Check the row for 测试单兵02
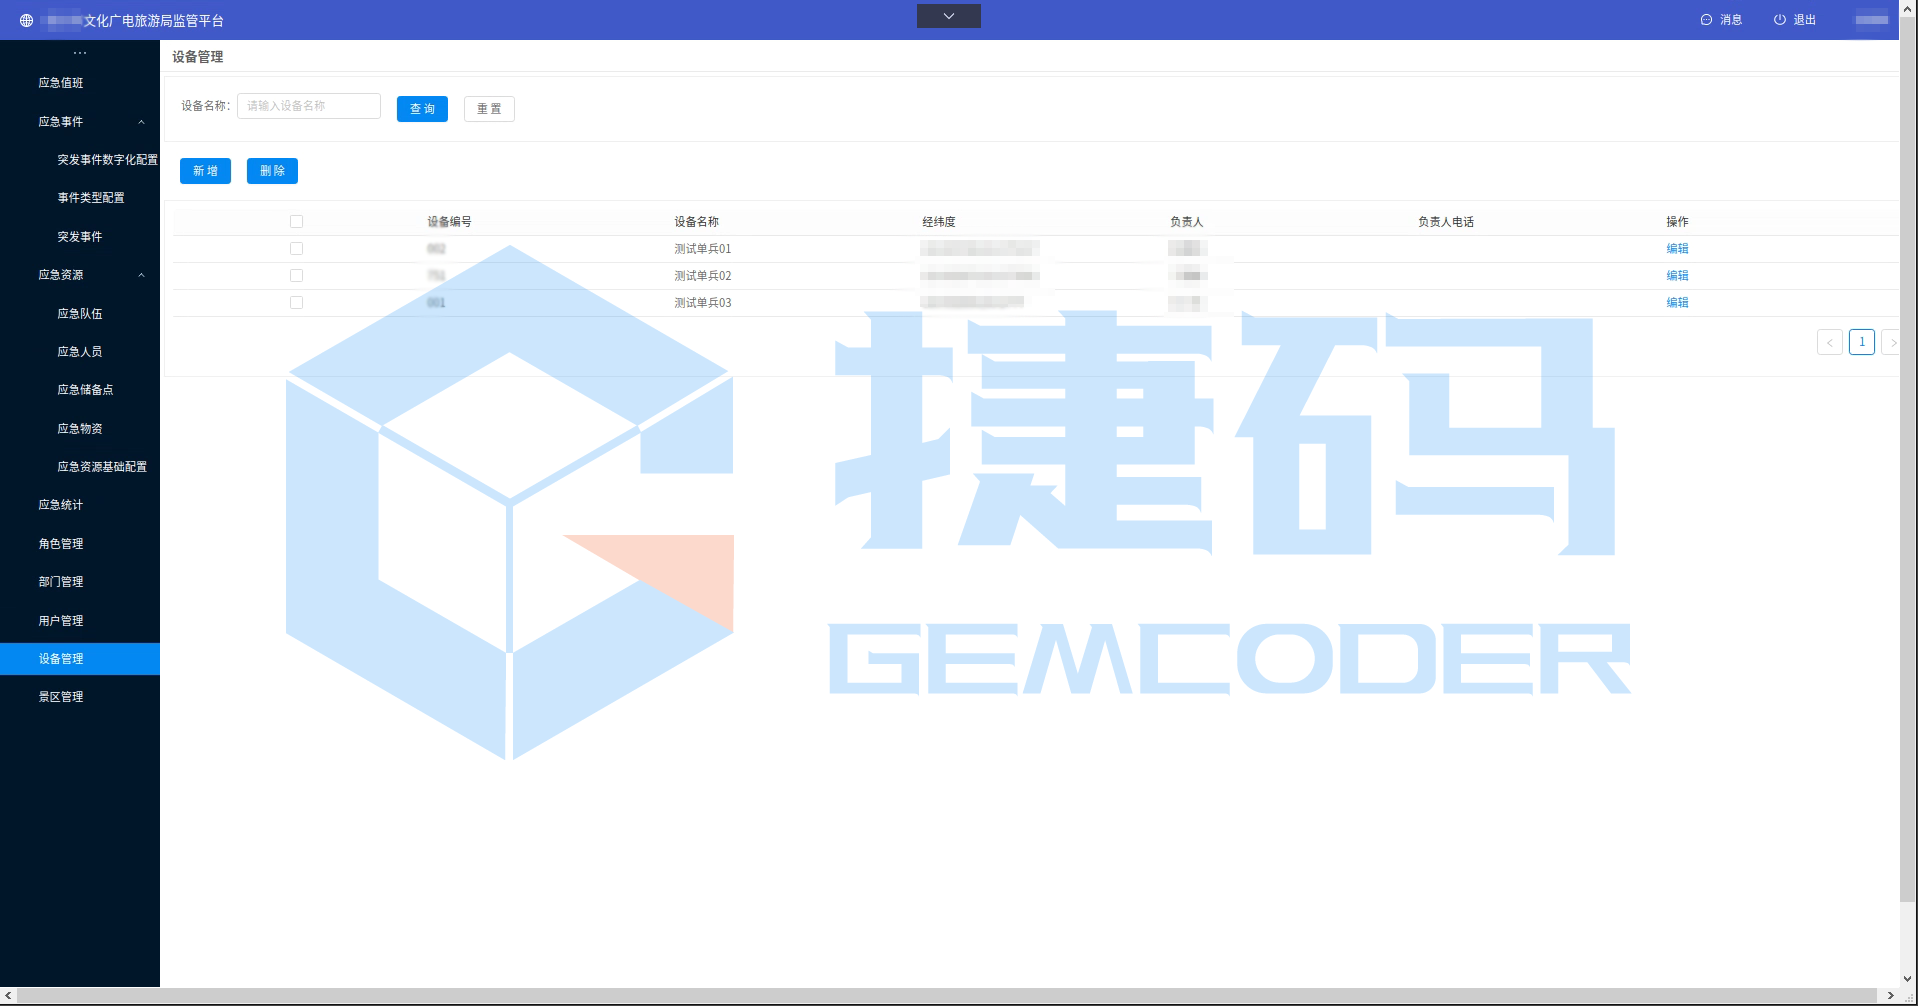The image size is (1918, 1006). tap(296, 276)
